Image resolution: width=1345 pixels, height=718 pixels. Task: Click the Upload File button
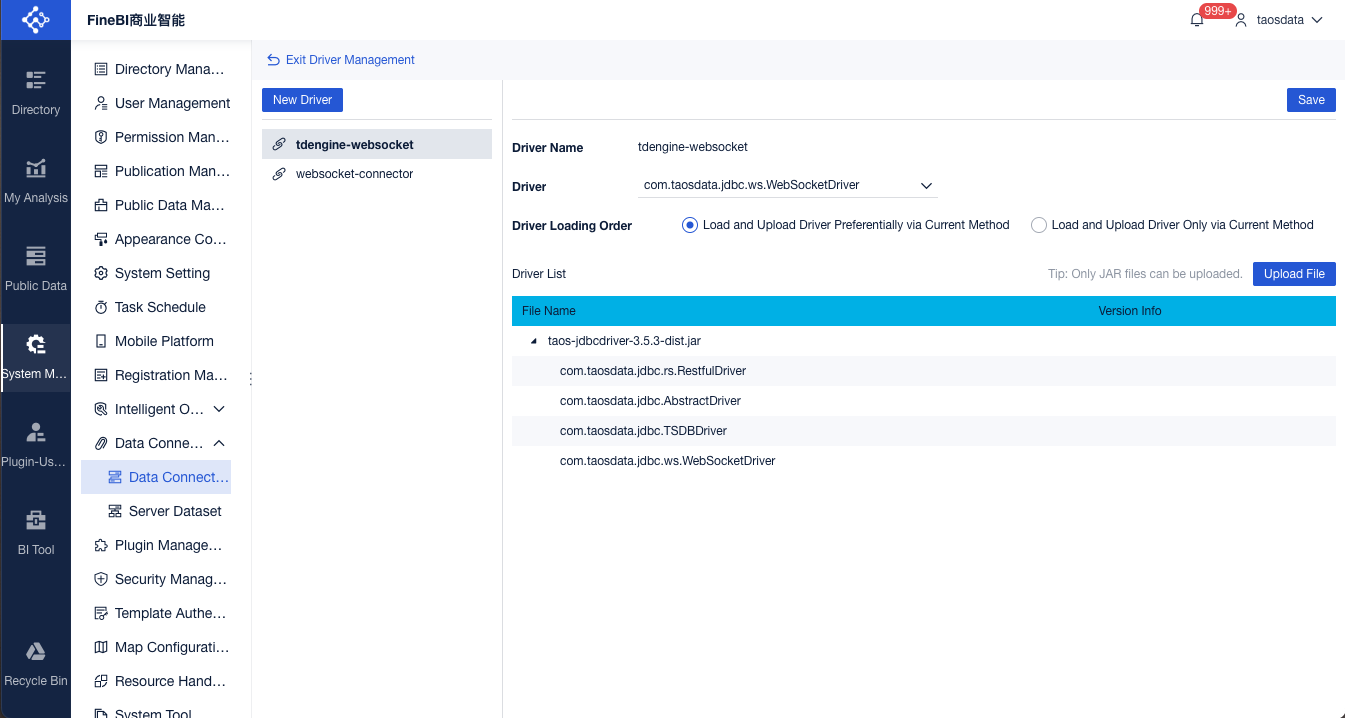point(1294,274)
